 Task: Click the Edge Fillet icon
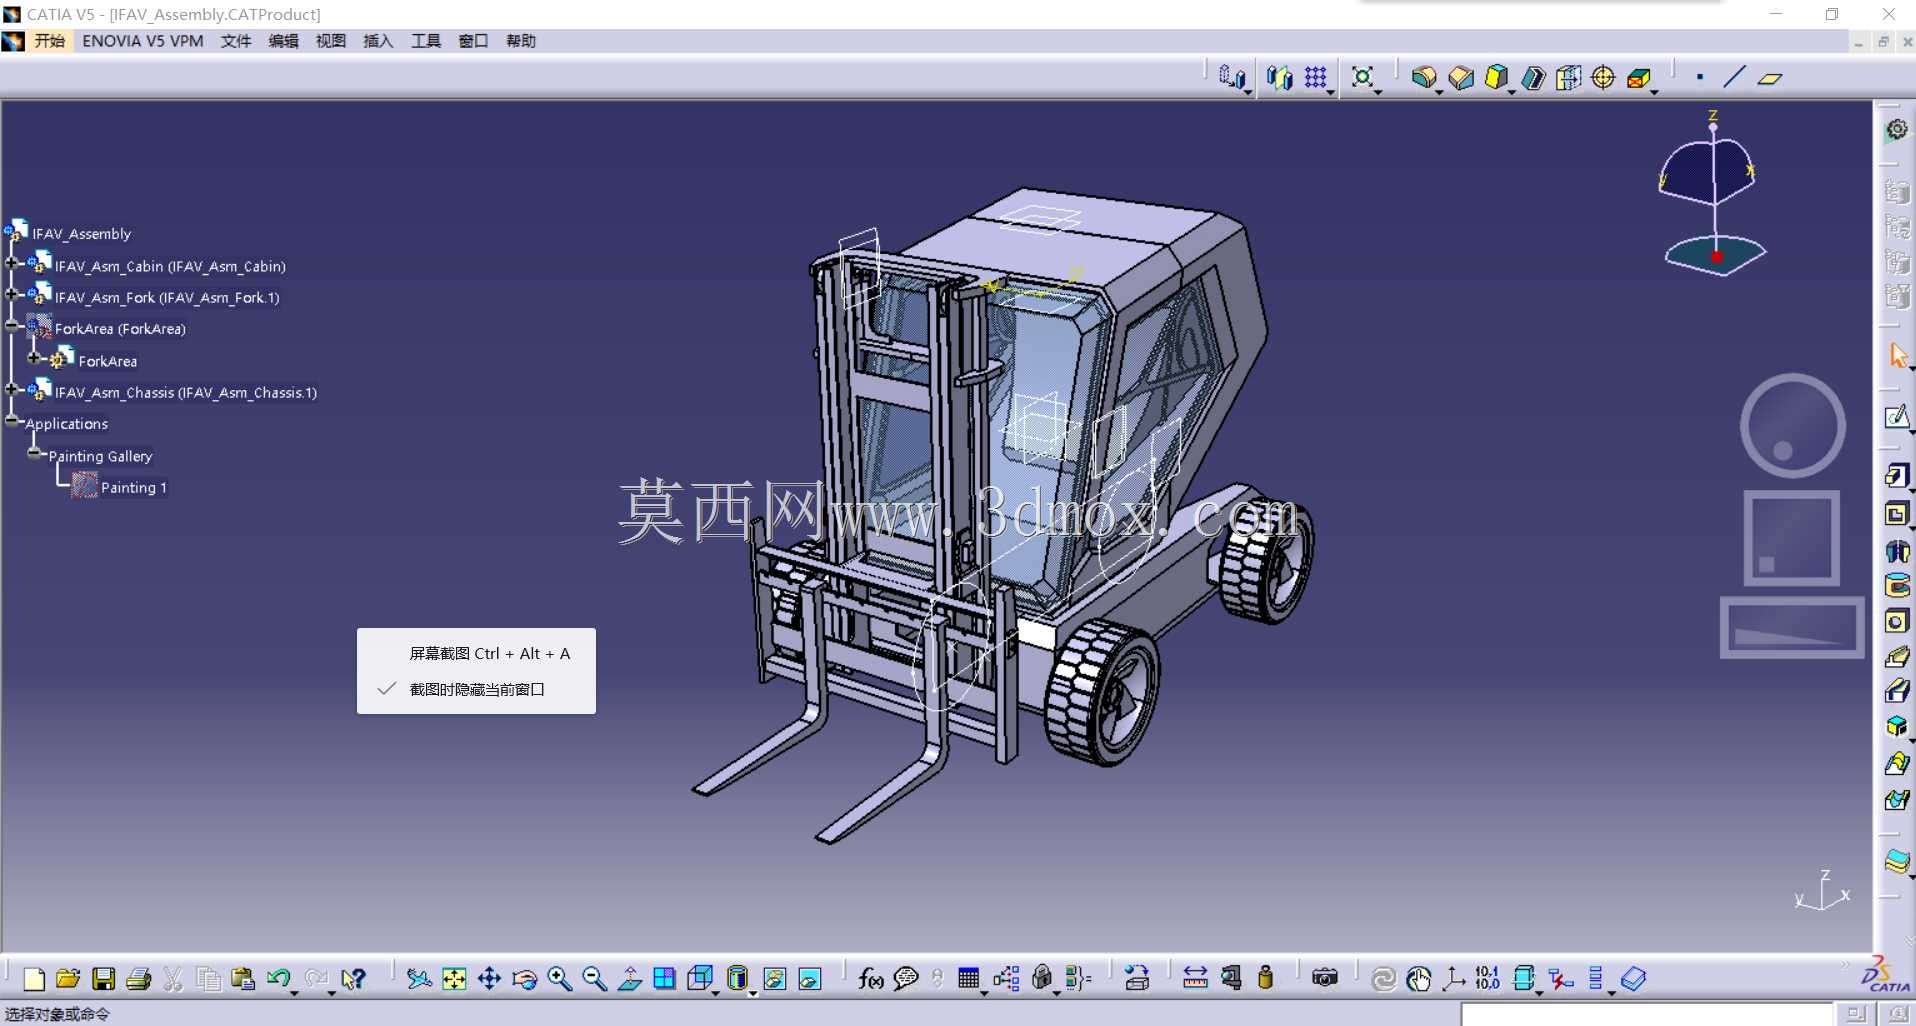(1423, 77)
